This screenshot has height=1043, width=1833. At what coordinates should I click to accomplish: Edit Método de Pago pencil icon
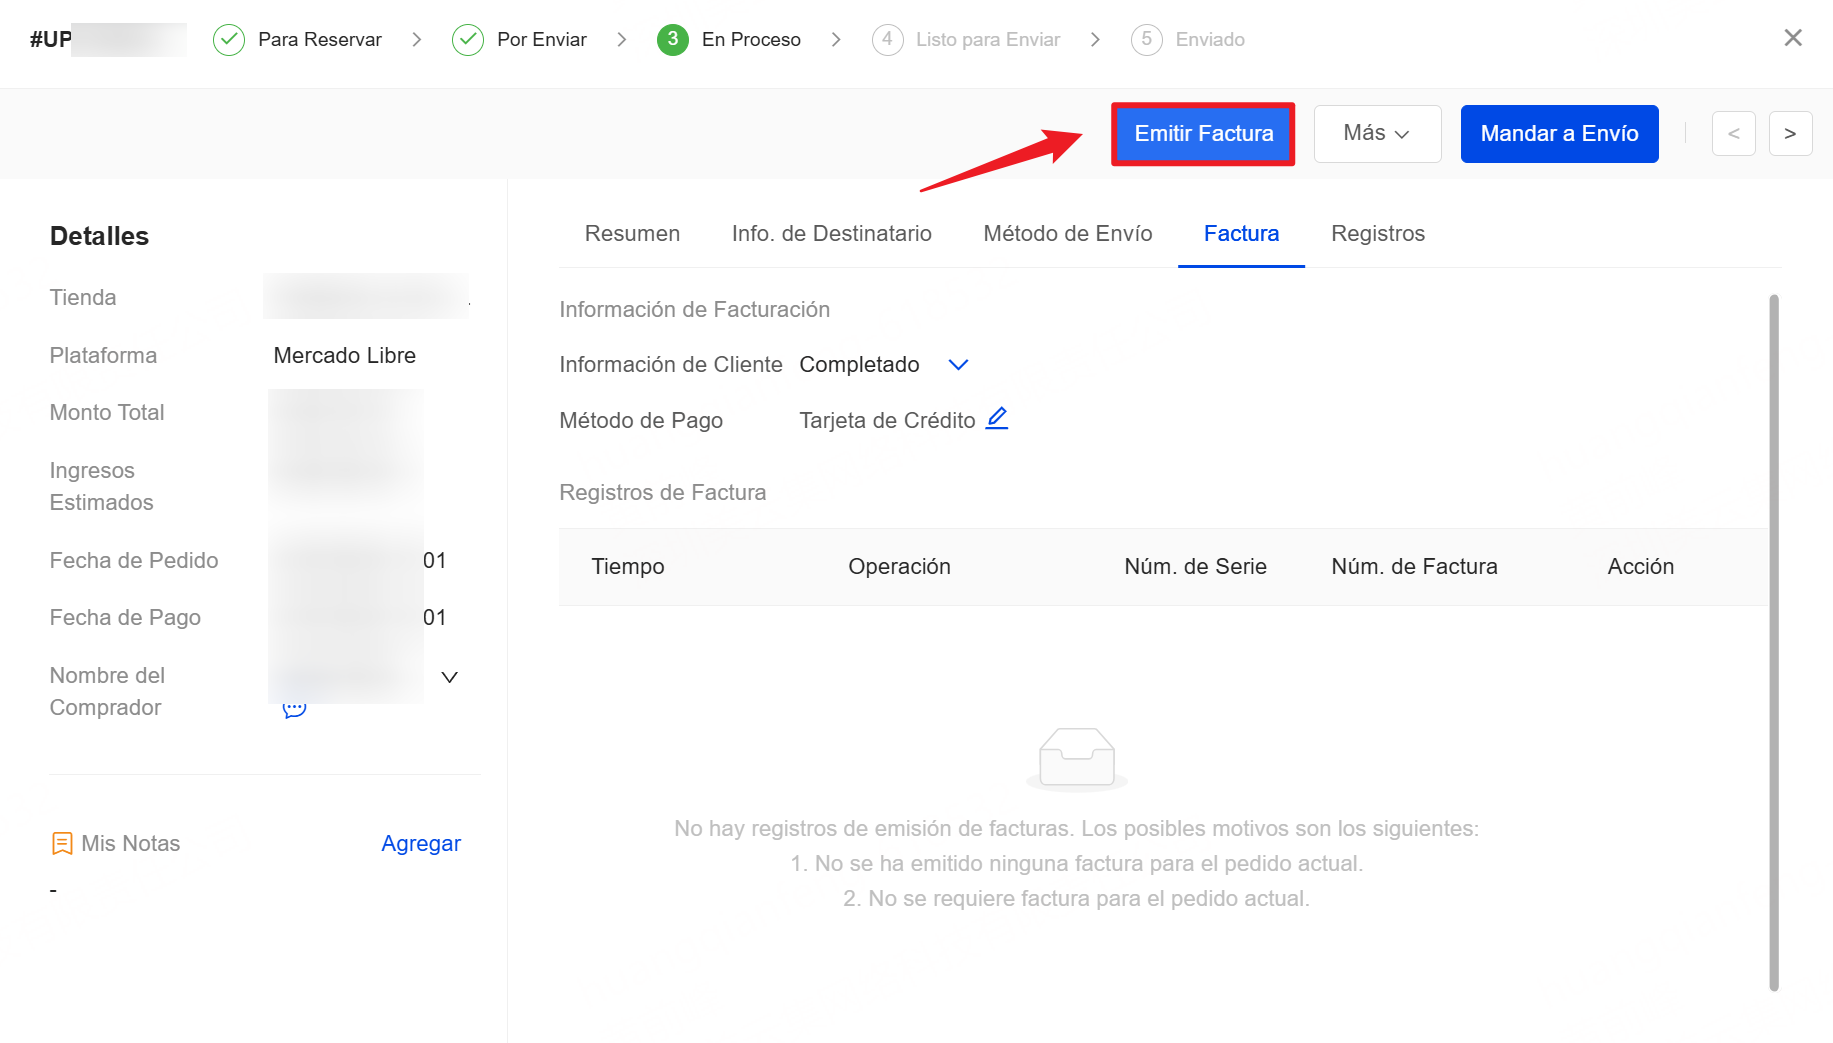pos(997,419)
